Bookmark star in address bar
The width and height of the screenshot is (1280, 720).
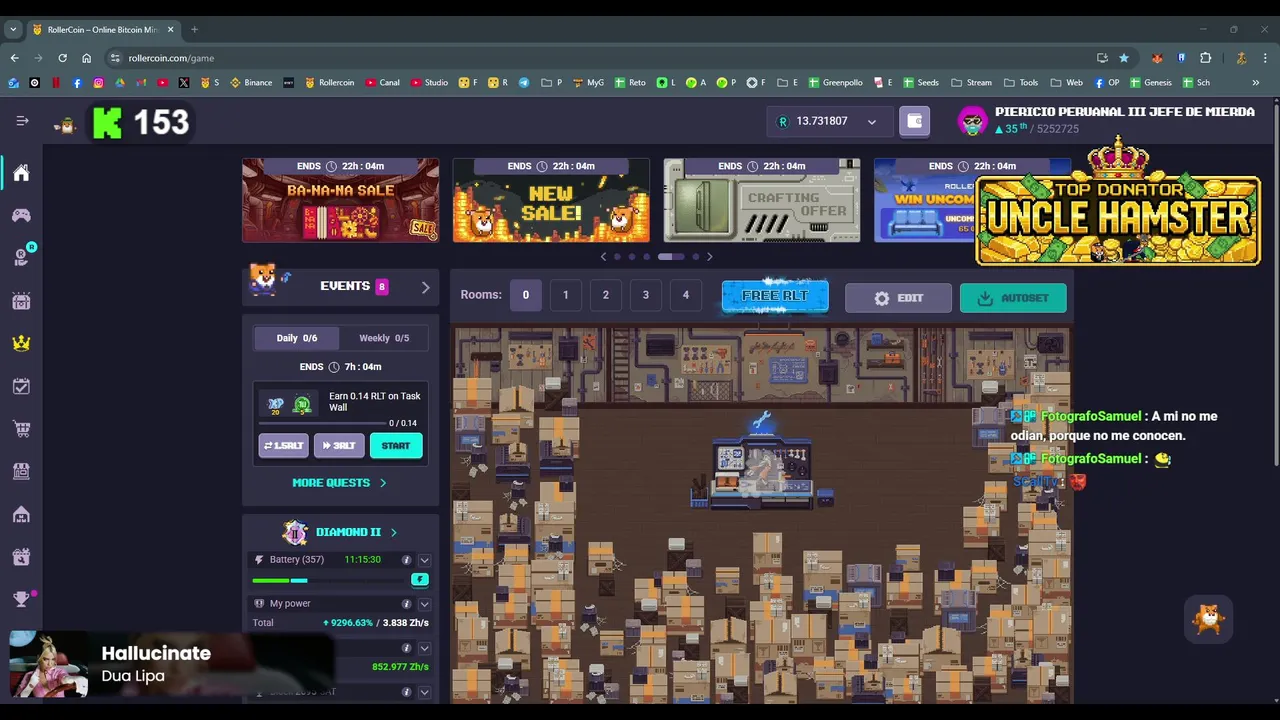point(1124,58)
